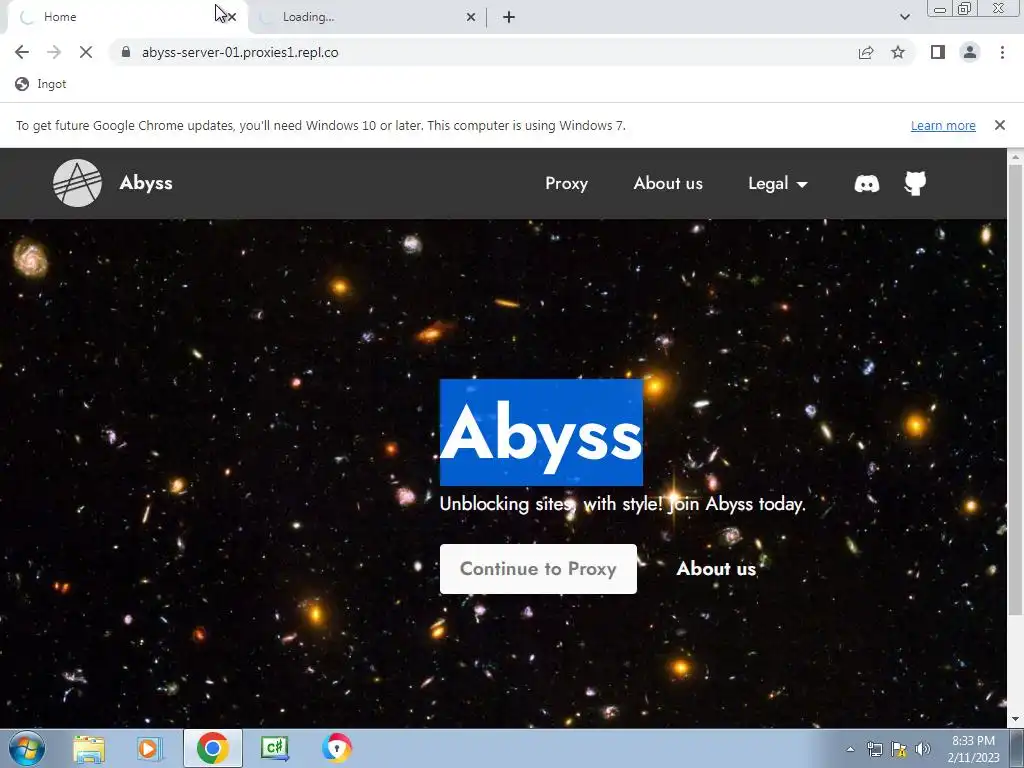The height and width of the screenshot is (768, 1024).
Task: Share this page icon in address bar
Action: pos(866,52)
